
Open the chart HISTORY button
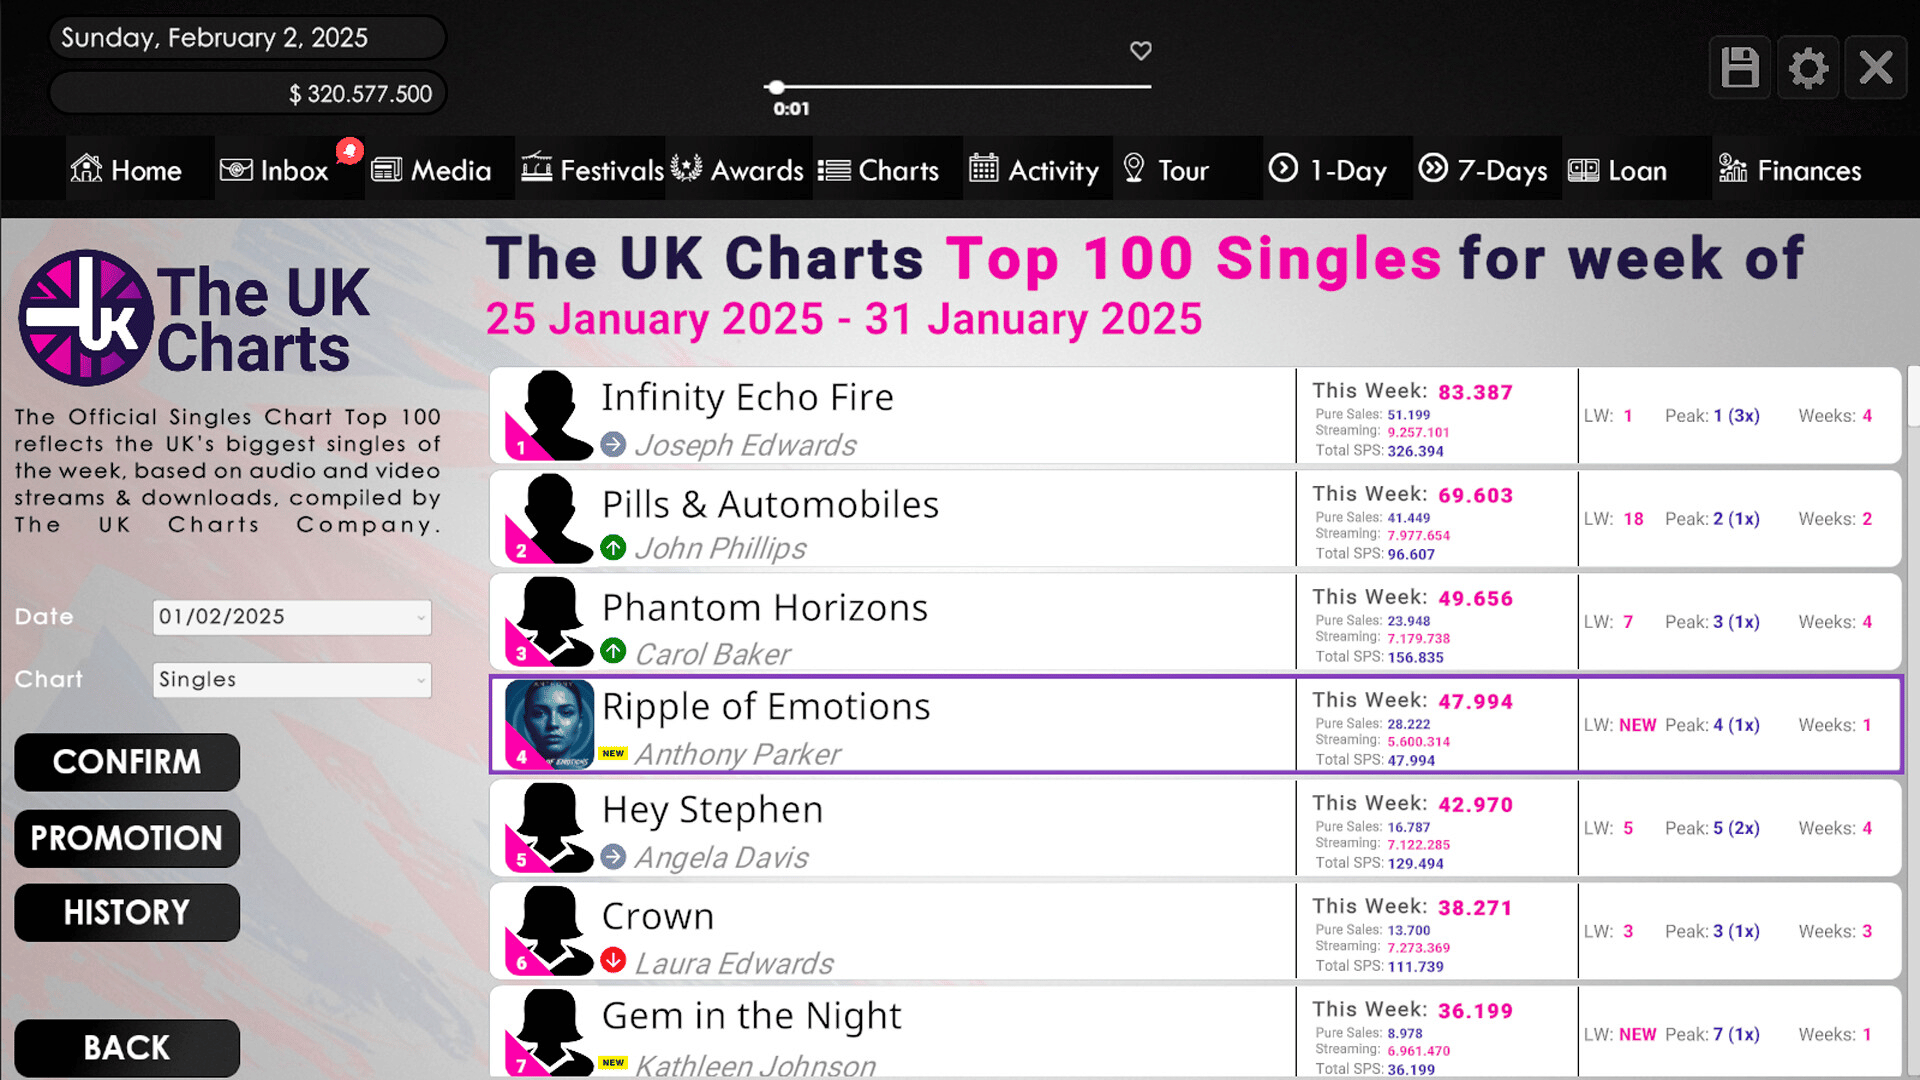click(x=127, y=912)
